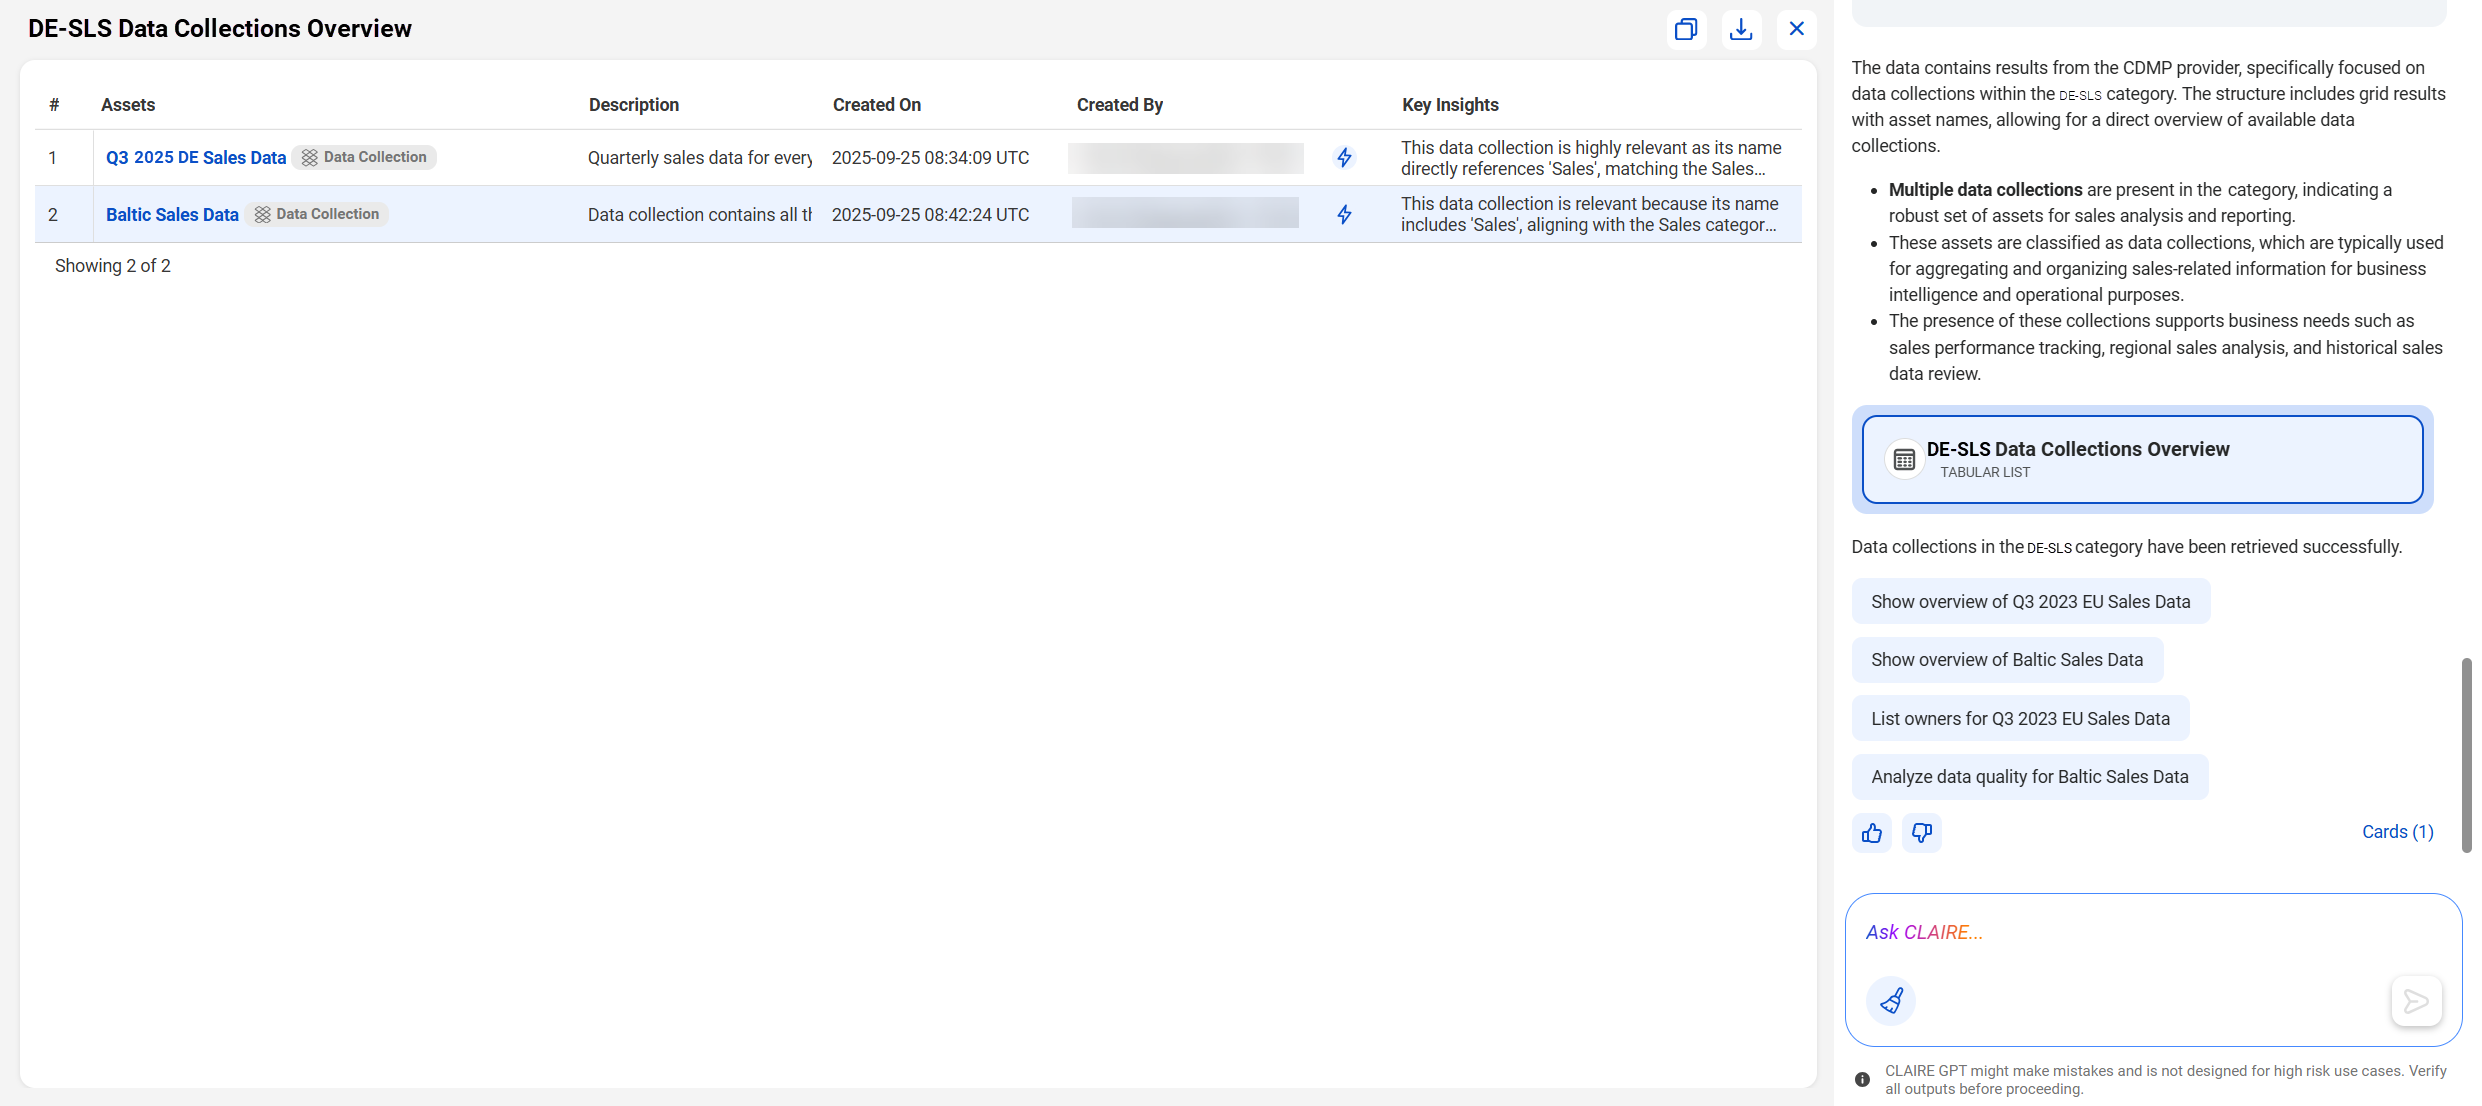
Task: Click row number 2 cell
Action: (x=53, y=215)
